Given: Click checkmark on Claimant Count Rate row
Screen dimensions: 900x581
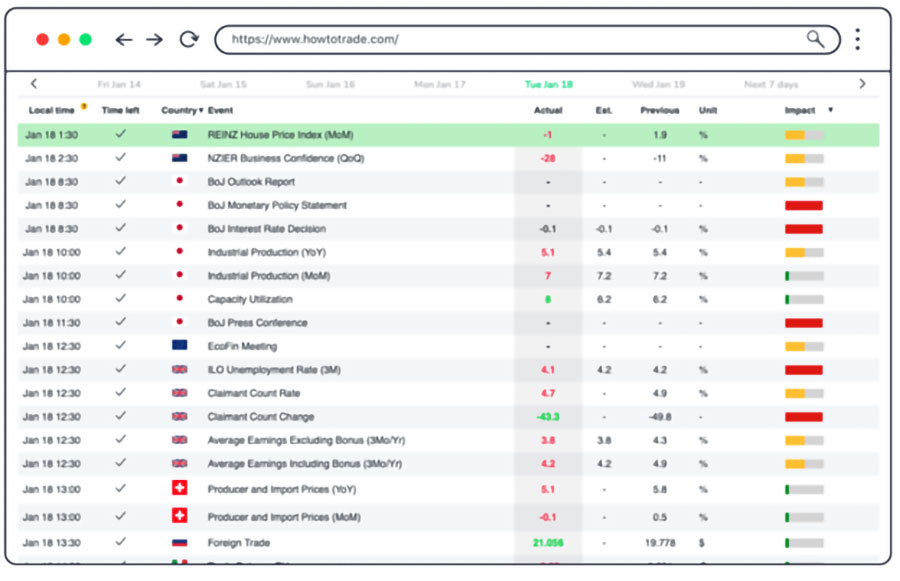Looking at the screenshot, I should [x=121, y=392].
